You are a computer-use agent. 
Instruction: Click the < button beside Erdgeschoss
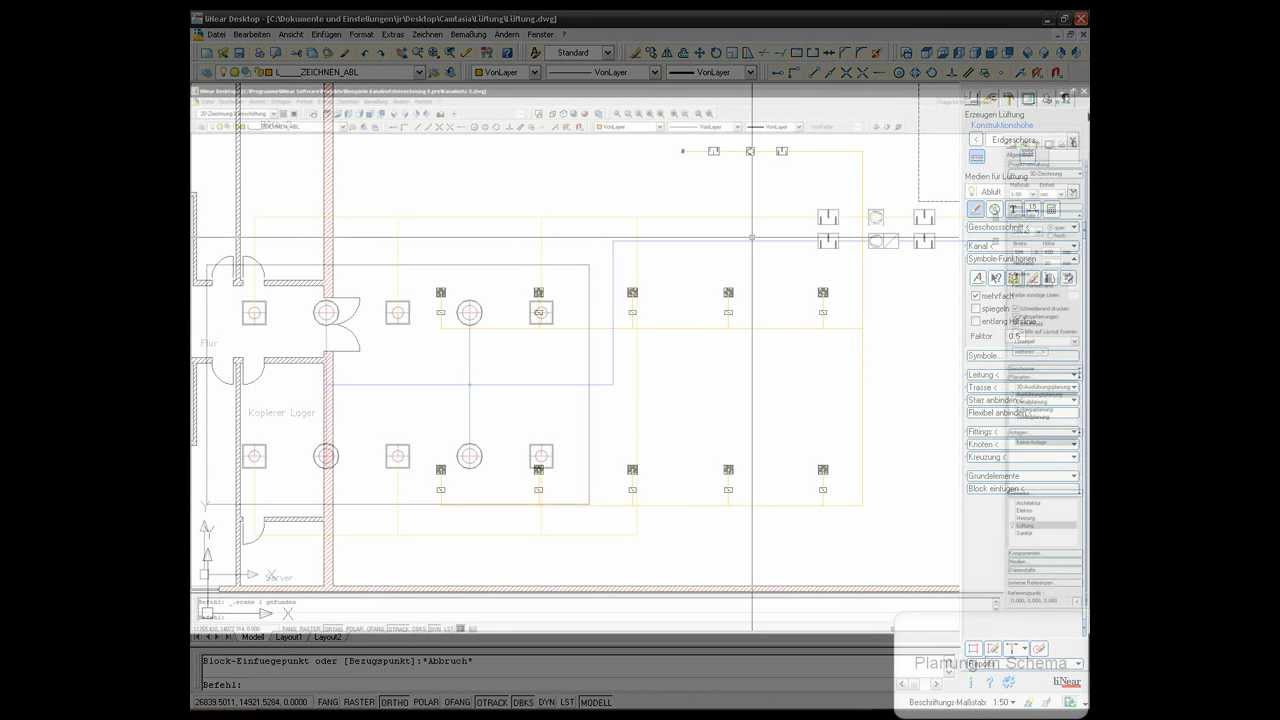(x=976, y=140)
